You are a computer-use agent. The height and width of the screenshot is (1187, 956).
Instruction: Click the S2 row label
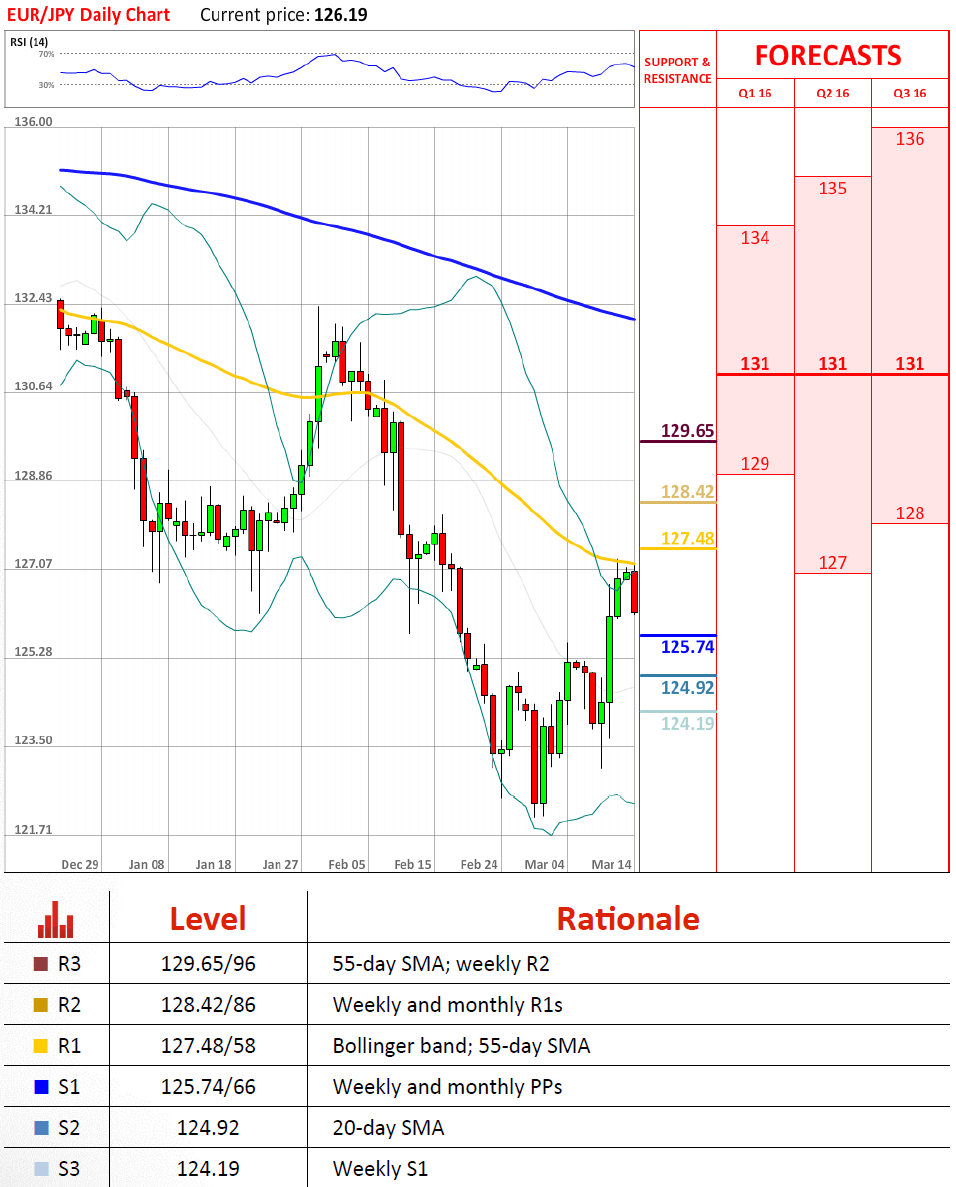[69, 1127]
